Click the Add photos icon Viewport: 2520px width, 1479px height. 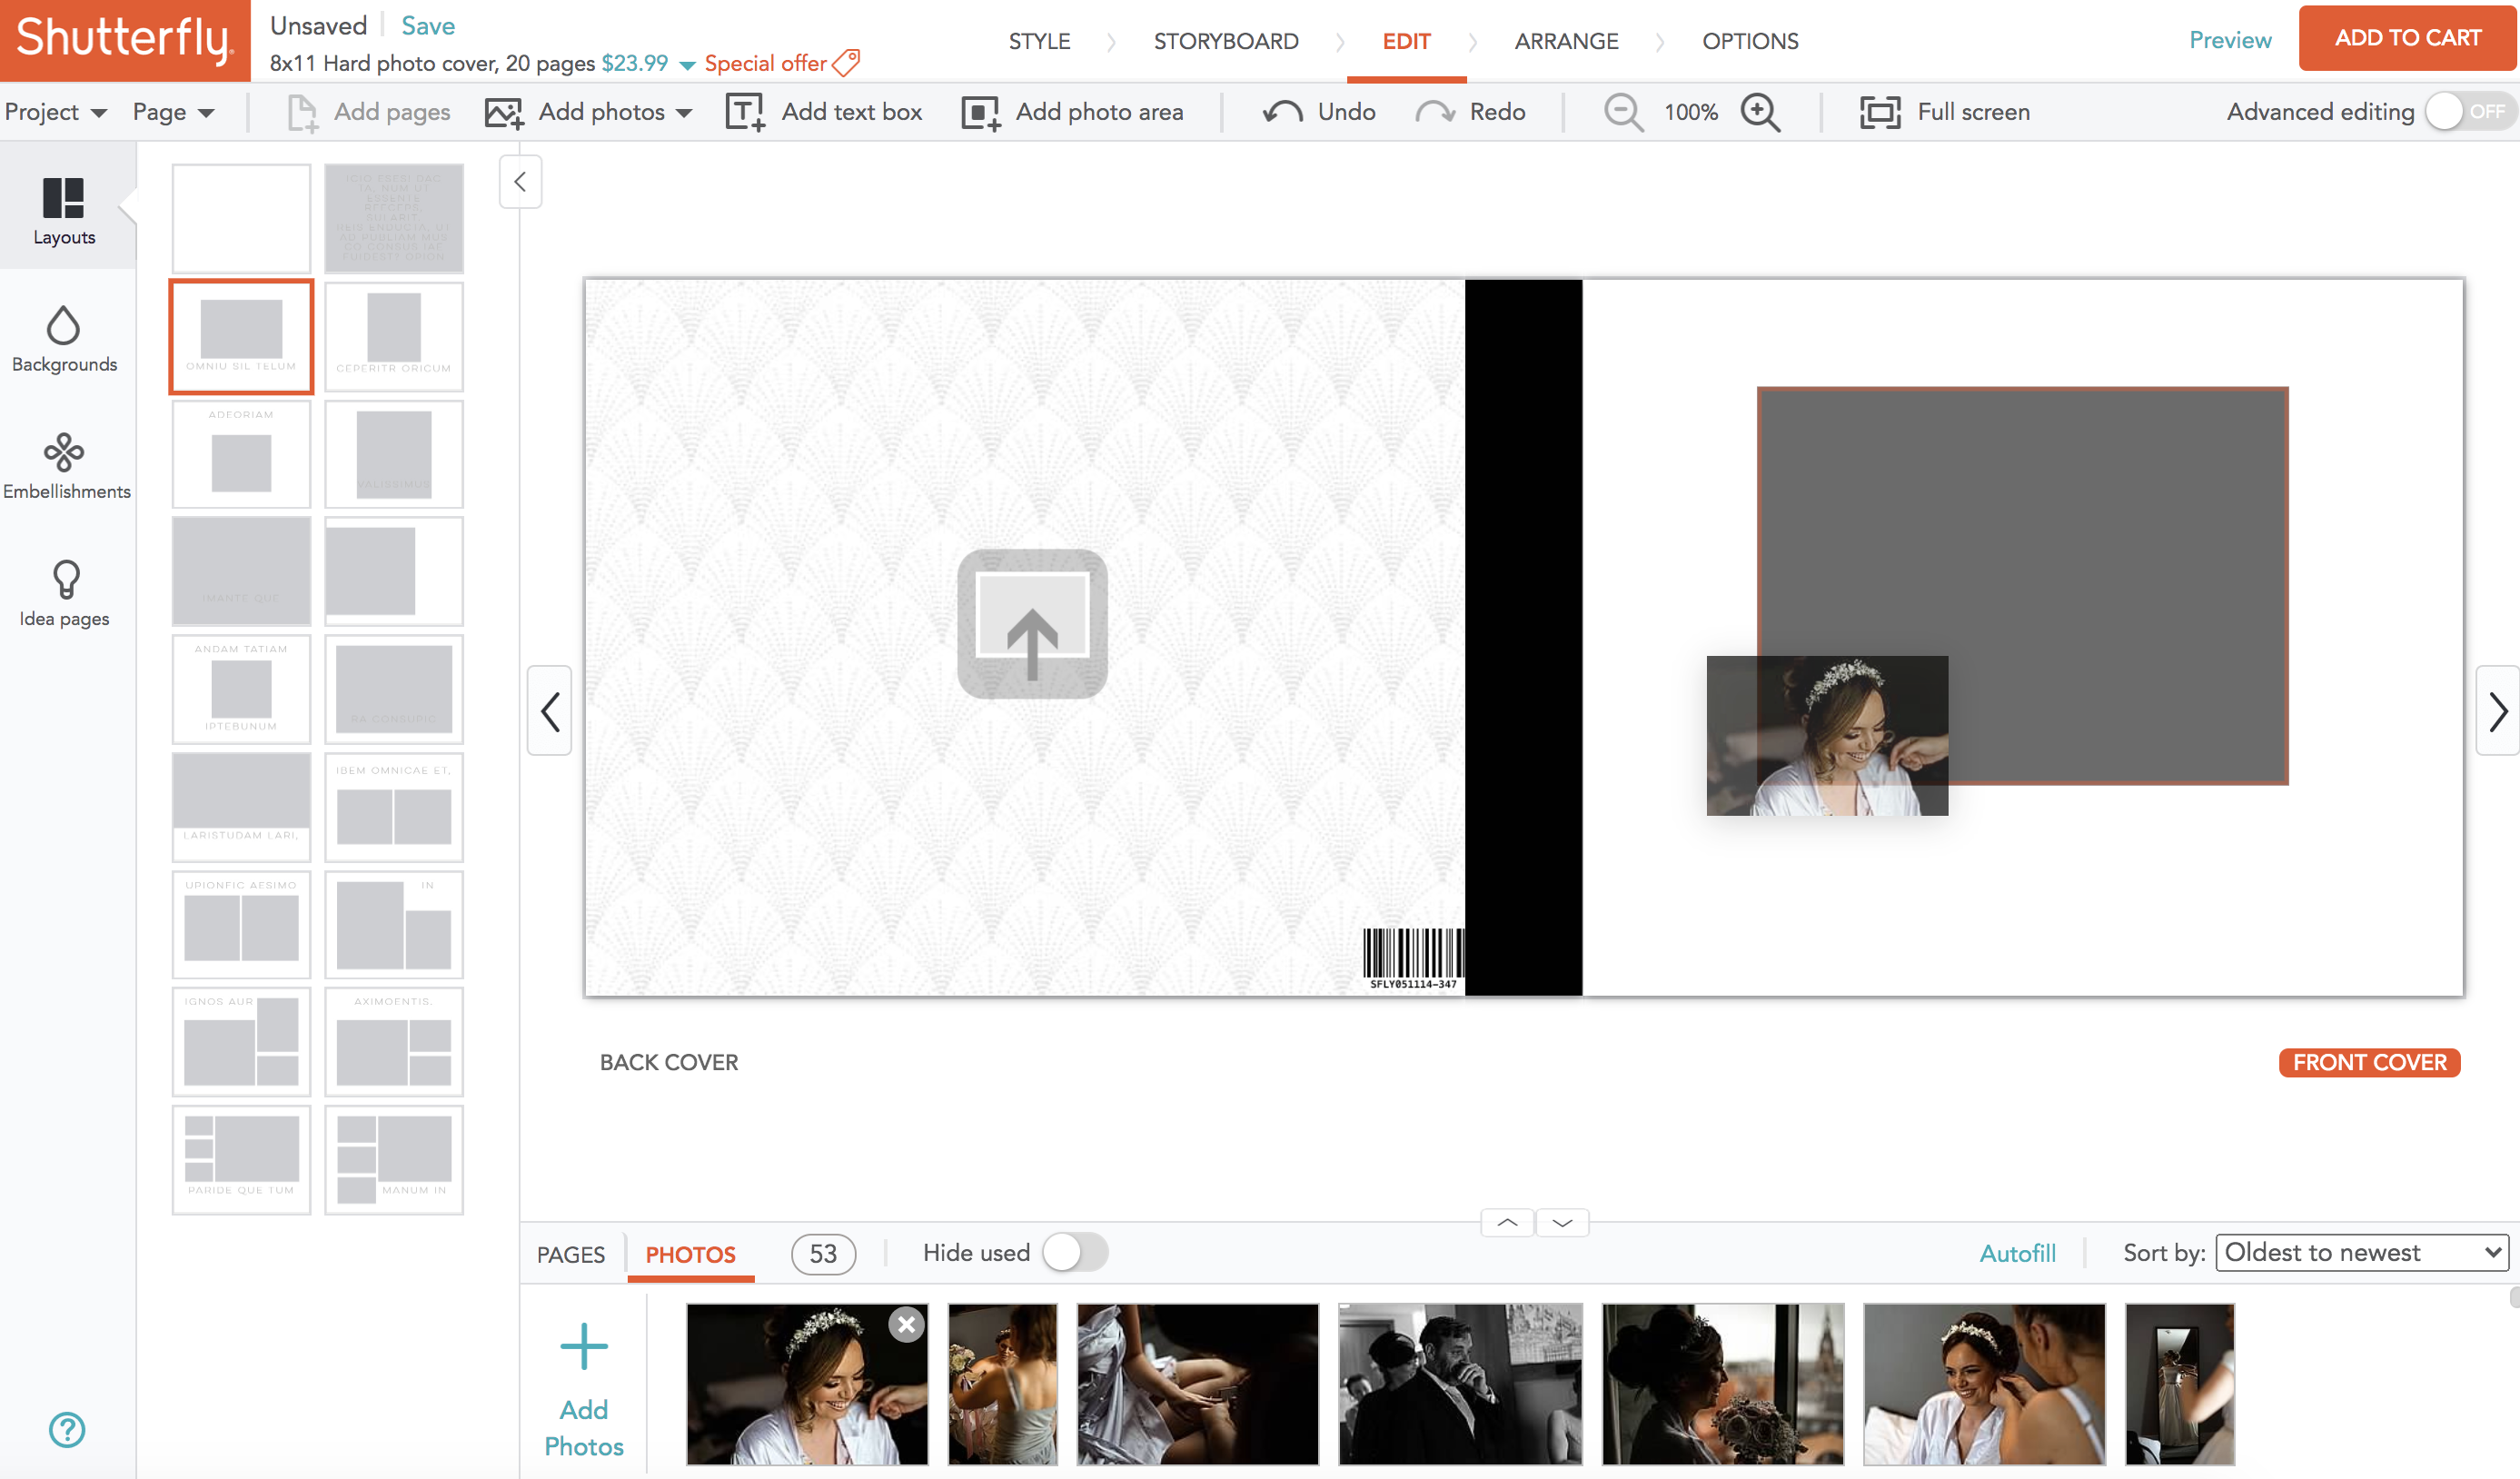505,109
